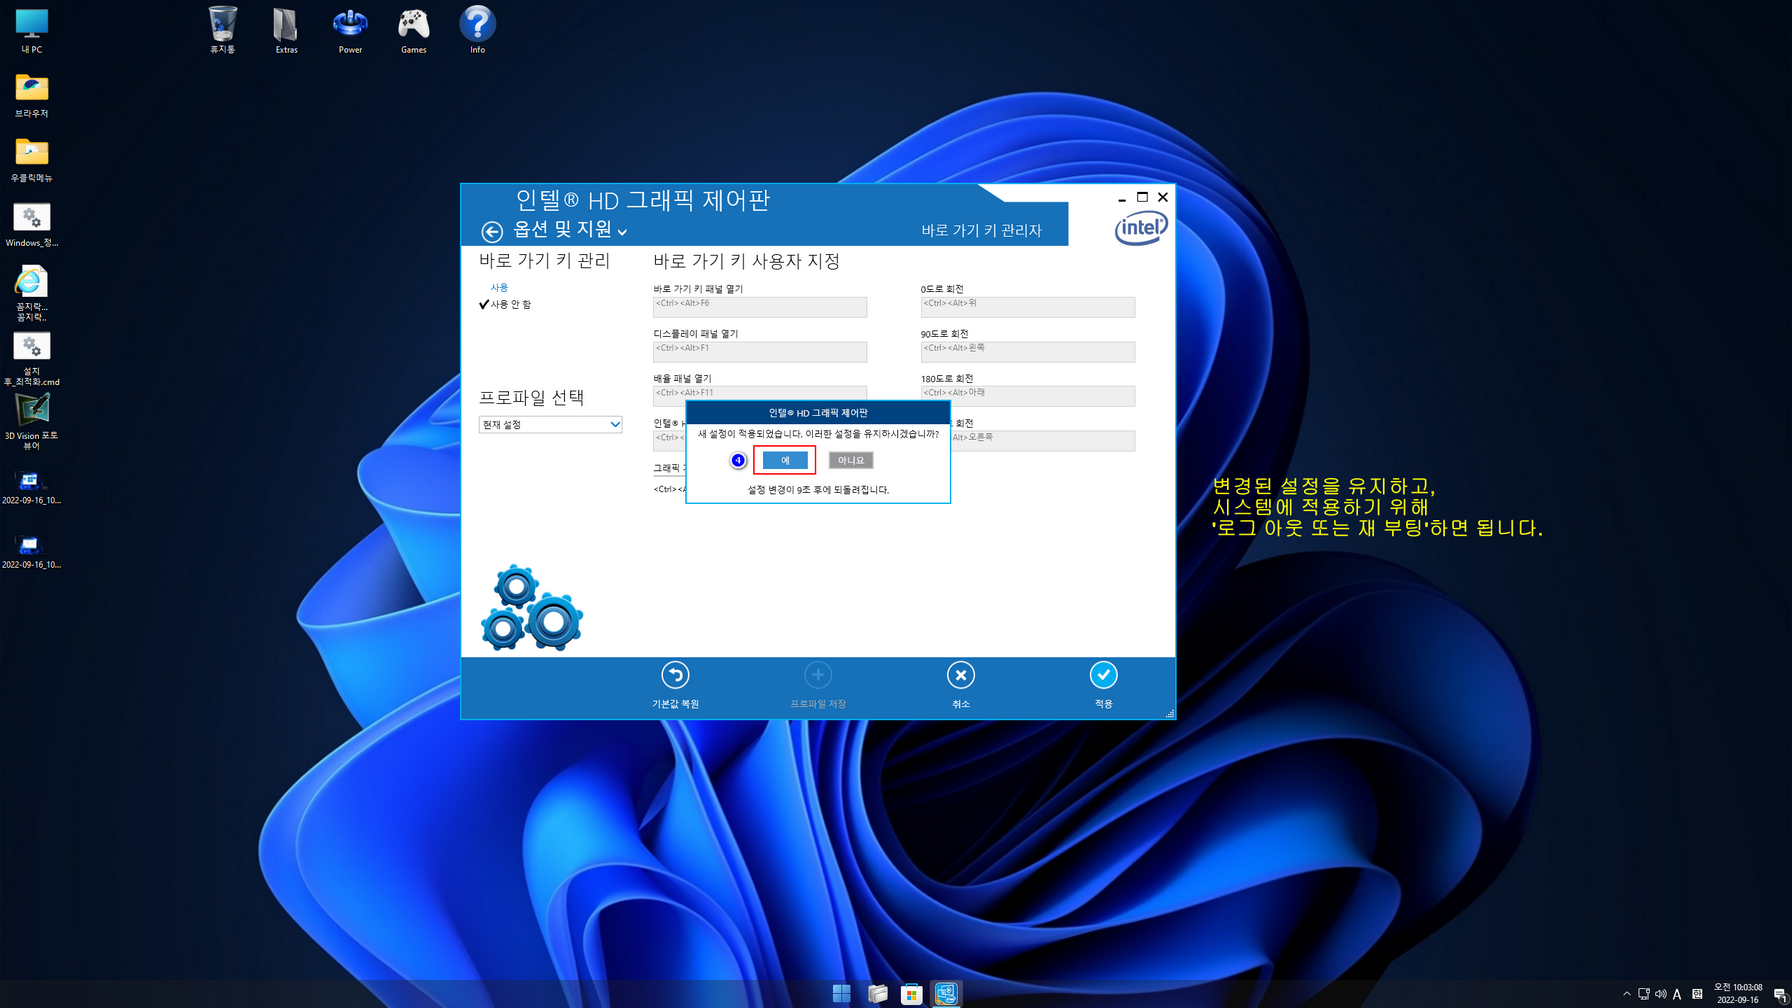Select the lower 2022-09-16_10 screenshot file
The height and width of the screenshot is (1008, 1792).
point(31,552)
